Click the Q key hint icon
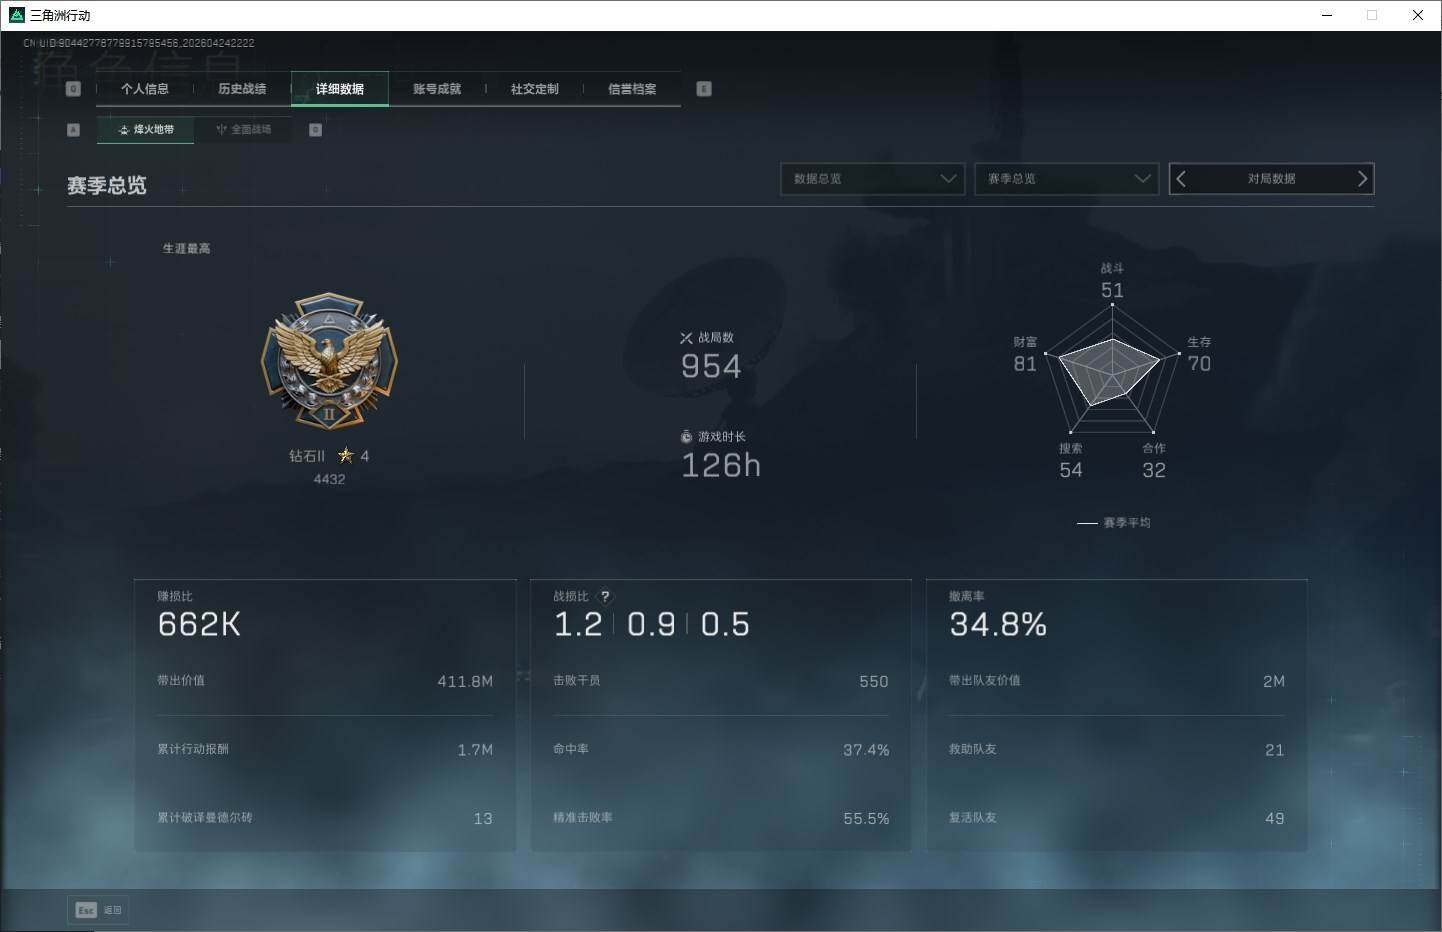1442x932 pixels. 73,89
